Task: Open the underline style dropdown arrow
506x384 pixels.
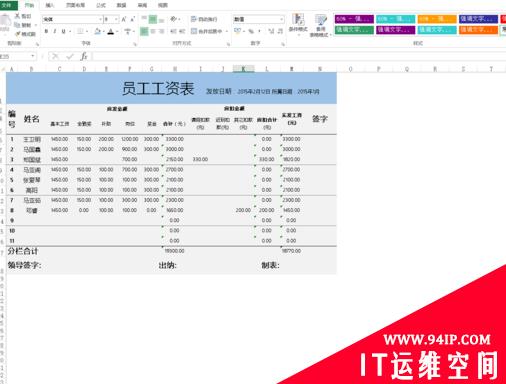Action: [70, 31]
